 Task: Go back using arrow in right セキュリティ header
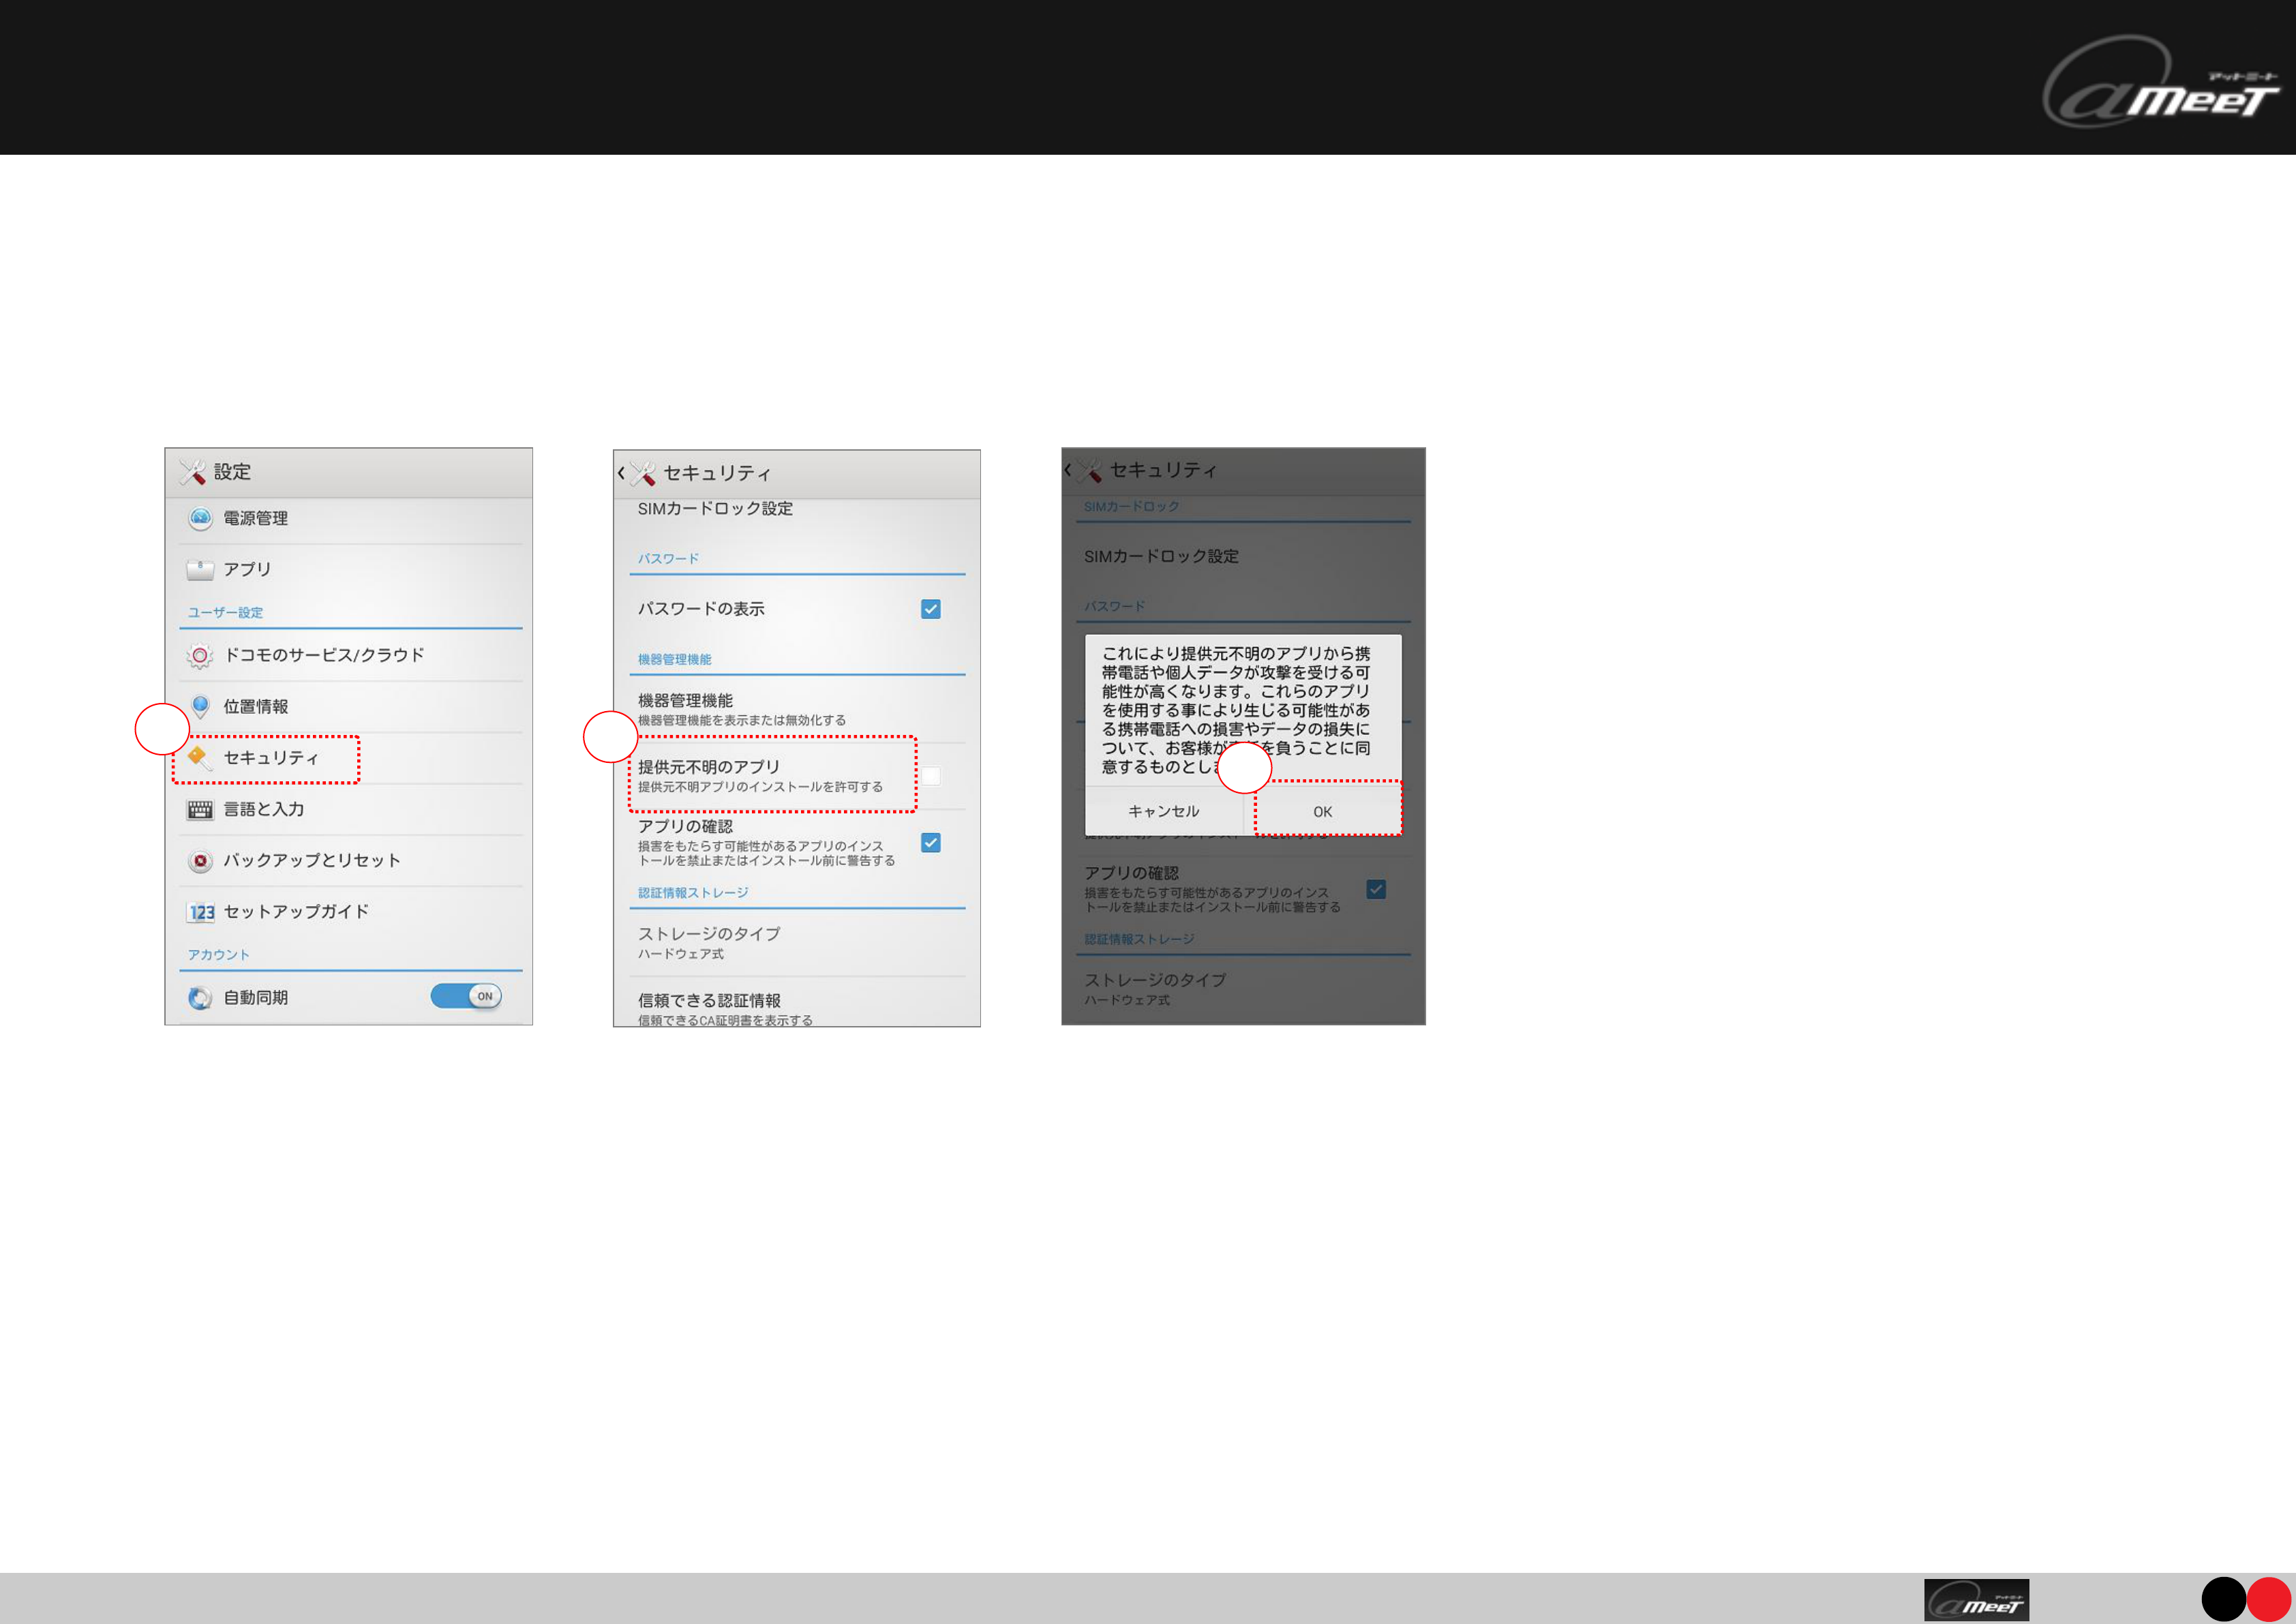coord(1068,469)
